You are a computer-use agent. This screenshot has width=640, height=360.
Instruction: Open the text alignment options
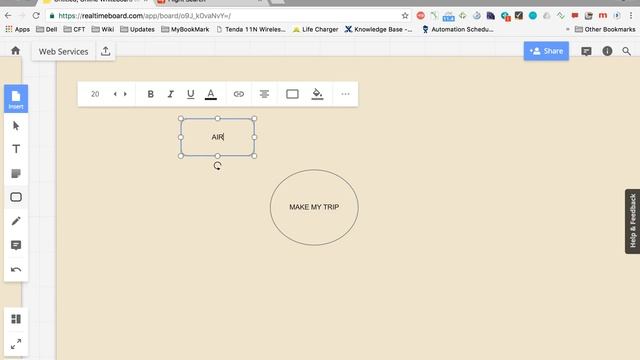tap(264, 94)
